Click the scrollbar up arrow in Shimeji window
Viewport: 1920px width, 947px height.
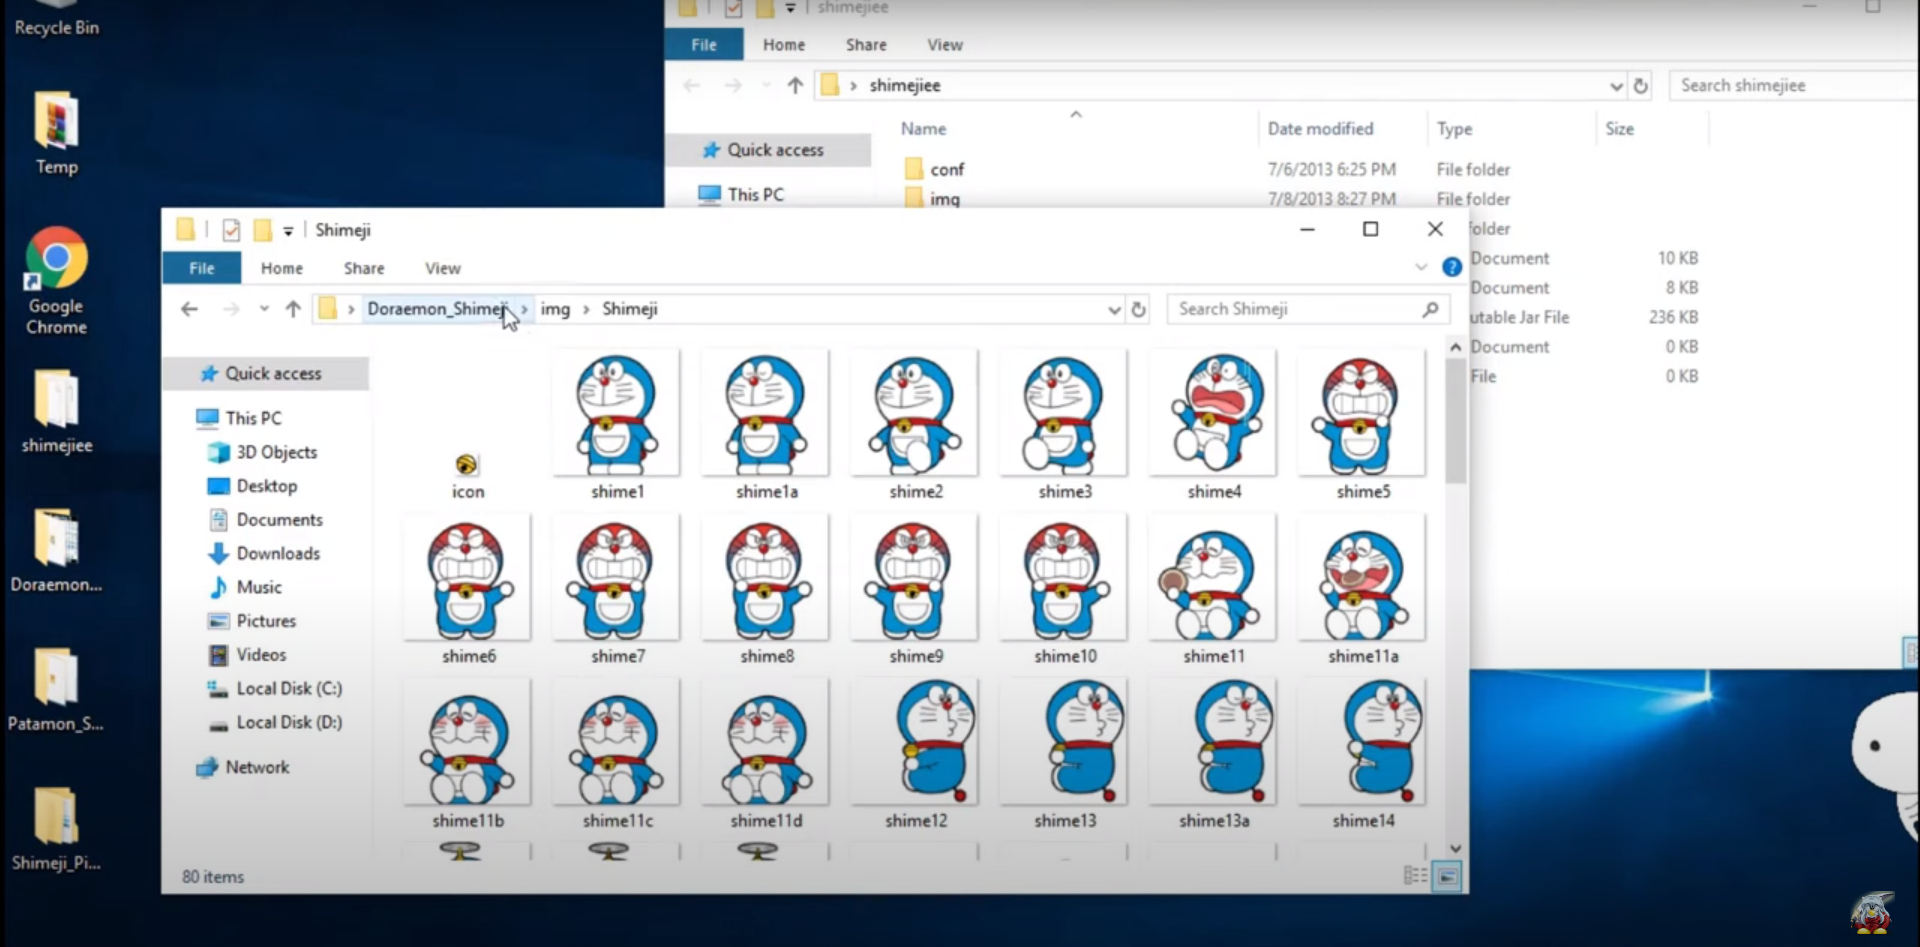tap(1456, 346)
